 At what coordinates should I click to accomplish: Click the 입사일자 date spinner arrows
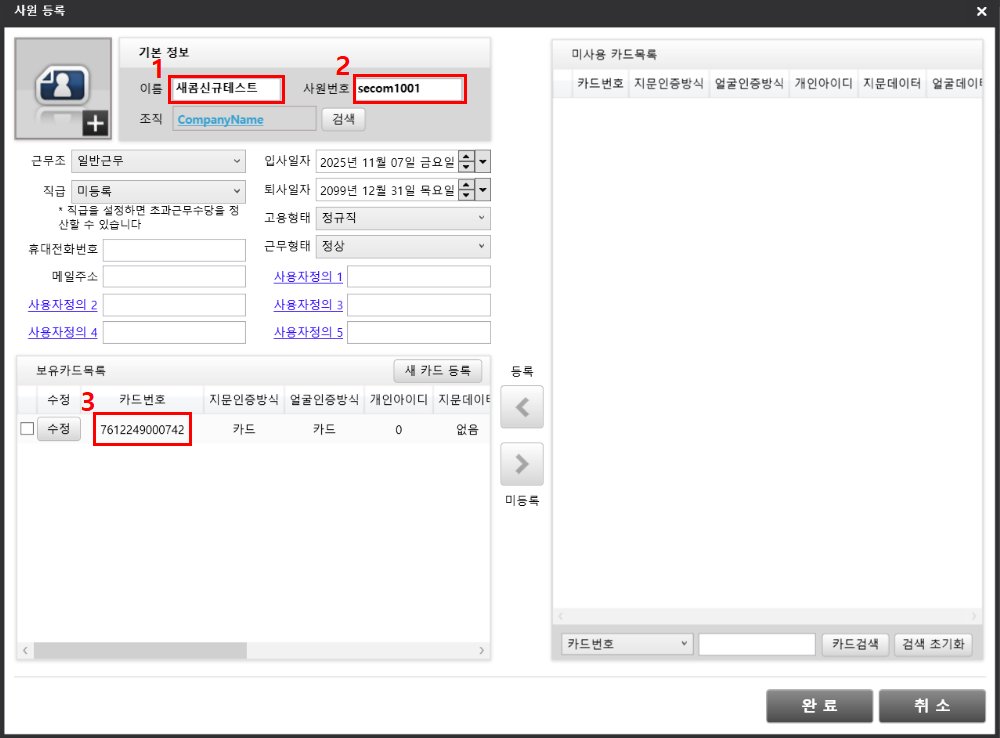[466, 161]
